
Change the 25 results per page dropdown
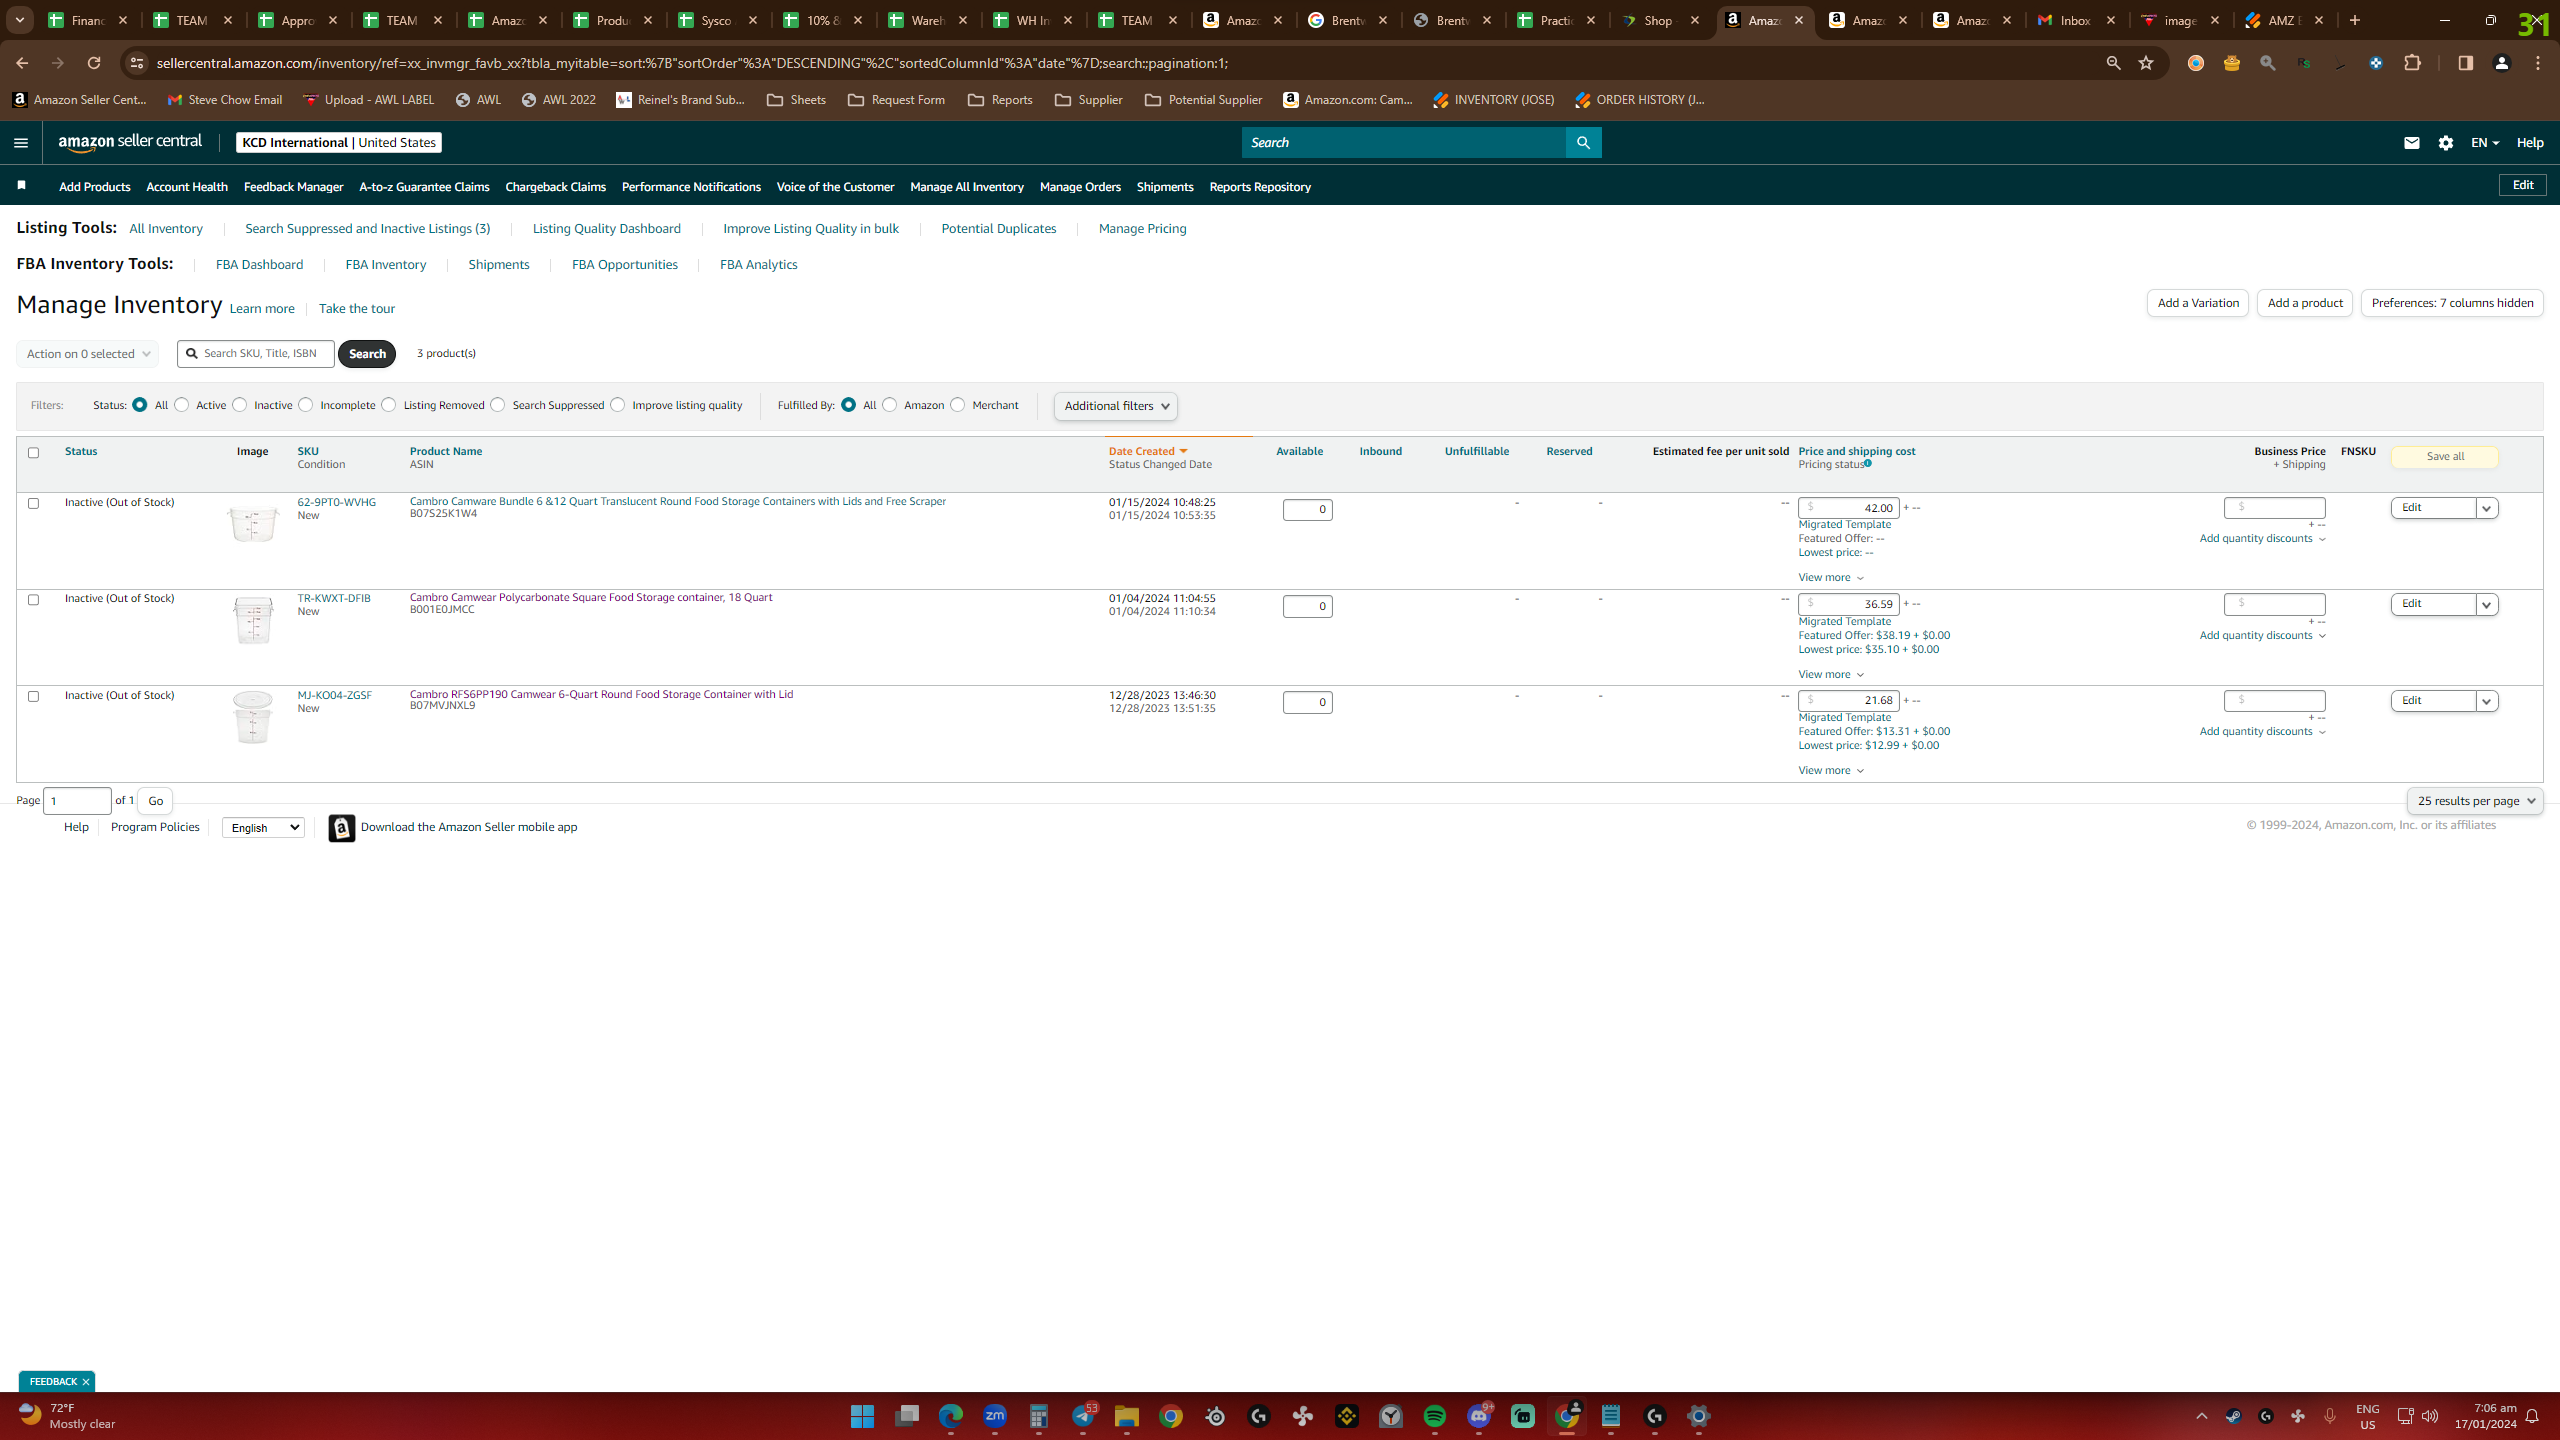tap(2474, 801)
